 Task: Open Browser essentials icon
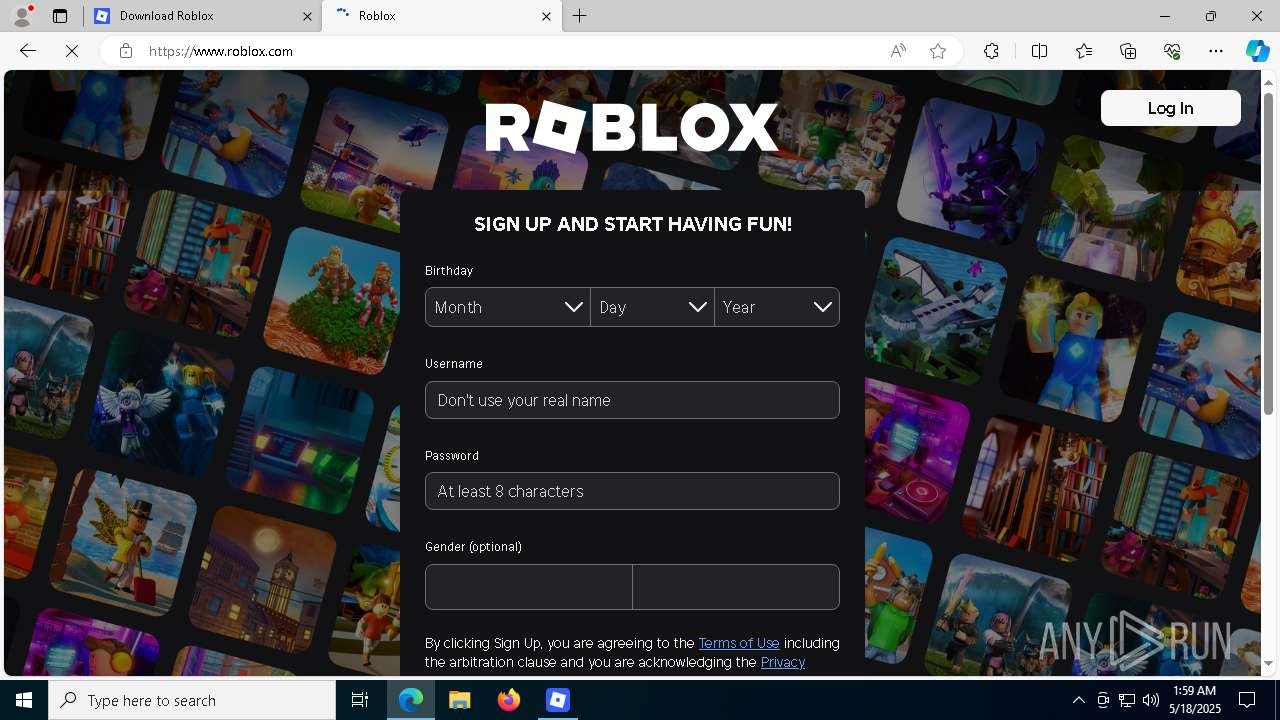[x=1172, y=51]
